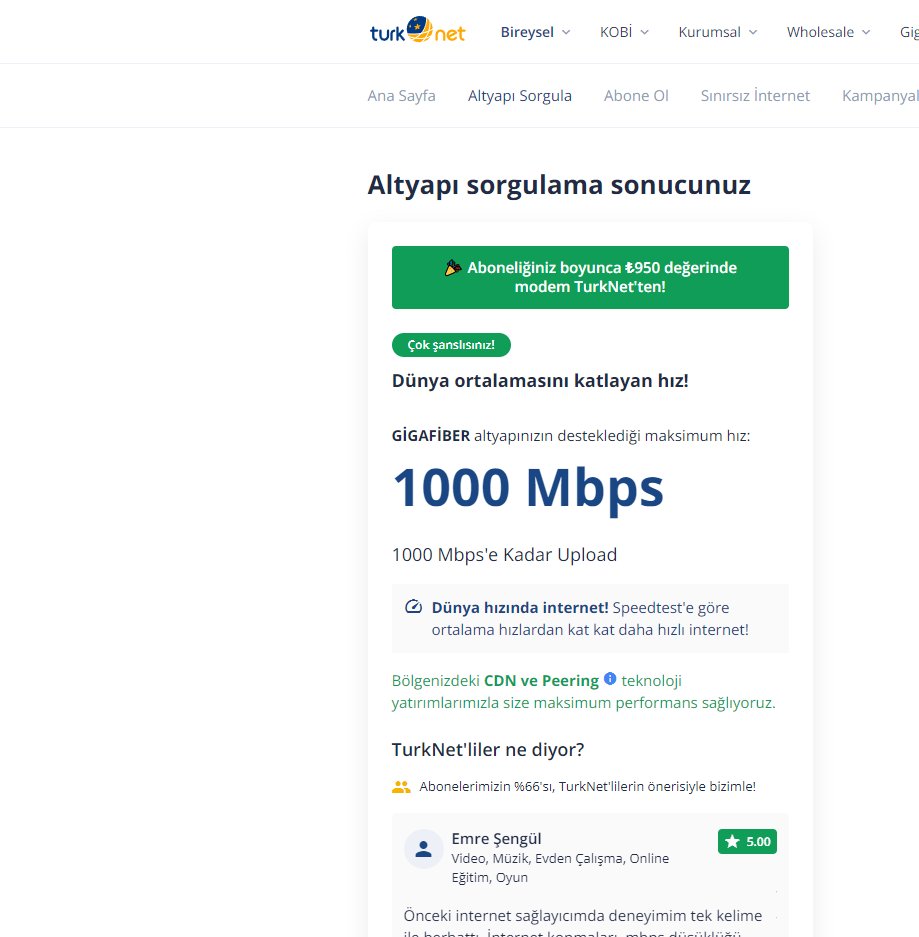This screenshot has height=937, width=919.
Task: Click the speedometer icon beside Dünya hızında internet
Action: click(x=413, y=607)
